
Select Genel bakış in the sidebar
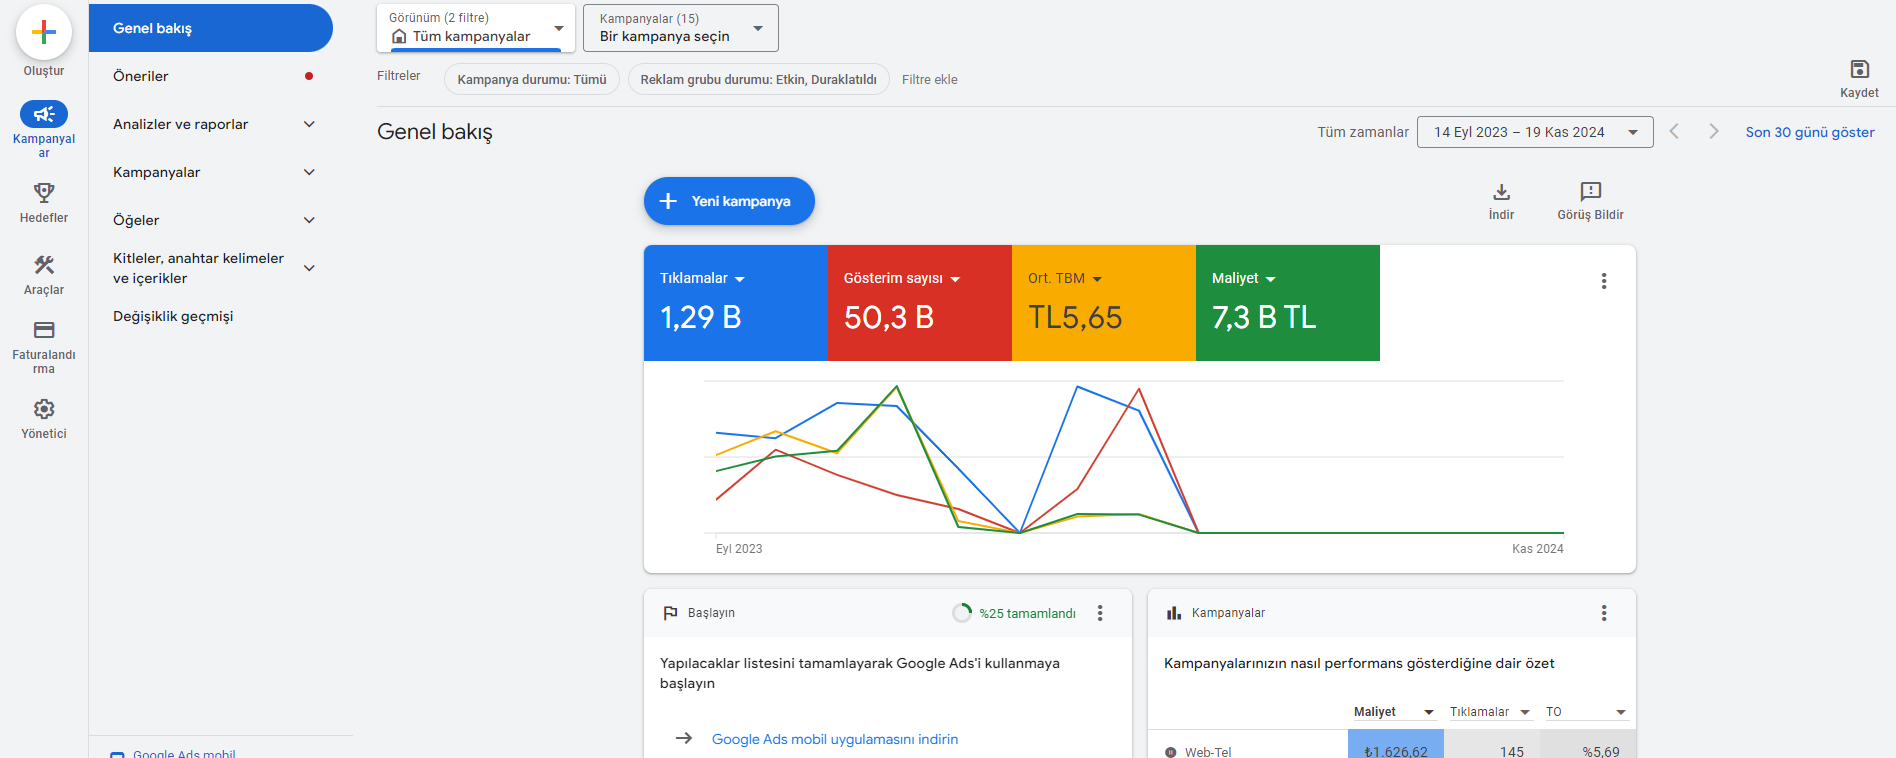click(x=211, y=28)
